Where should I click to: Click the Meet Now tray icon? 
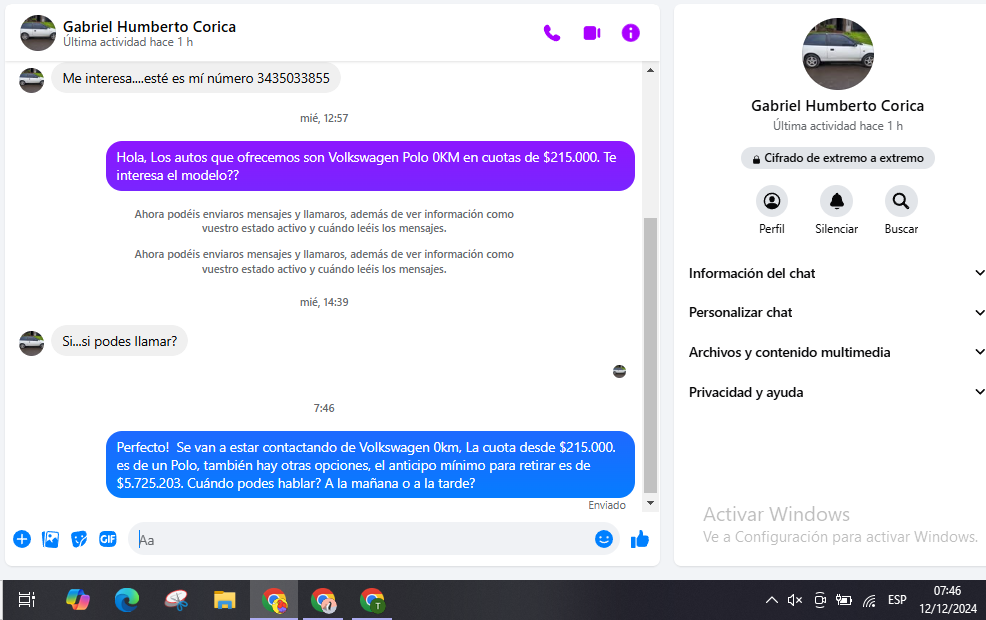(x=820, y=600)
